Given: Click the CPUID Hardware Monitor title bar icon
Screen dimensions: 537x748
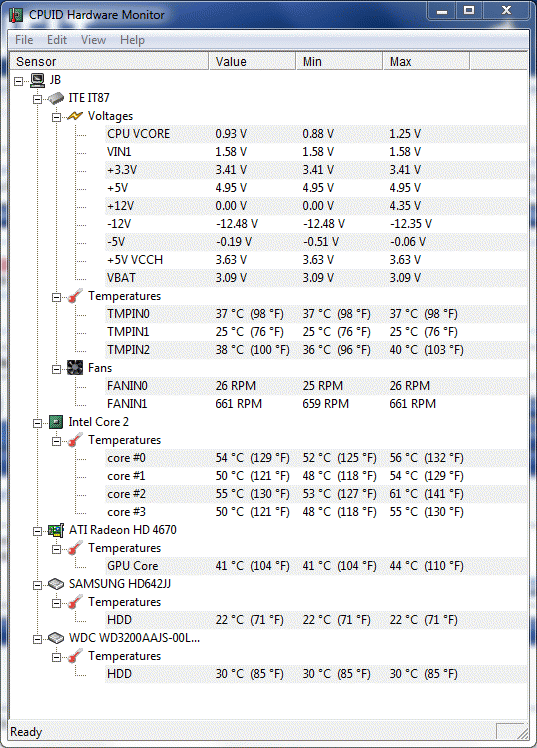Looking at the screenshot, I should 16,15.
